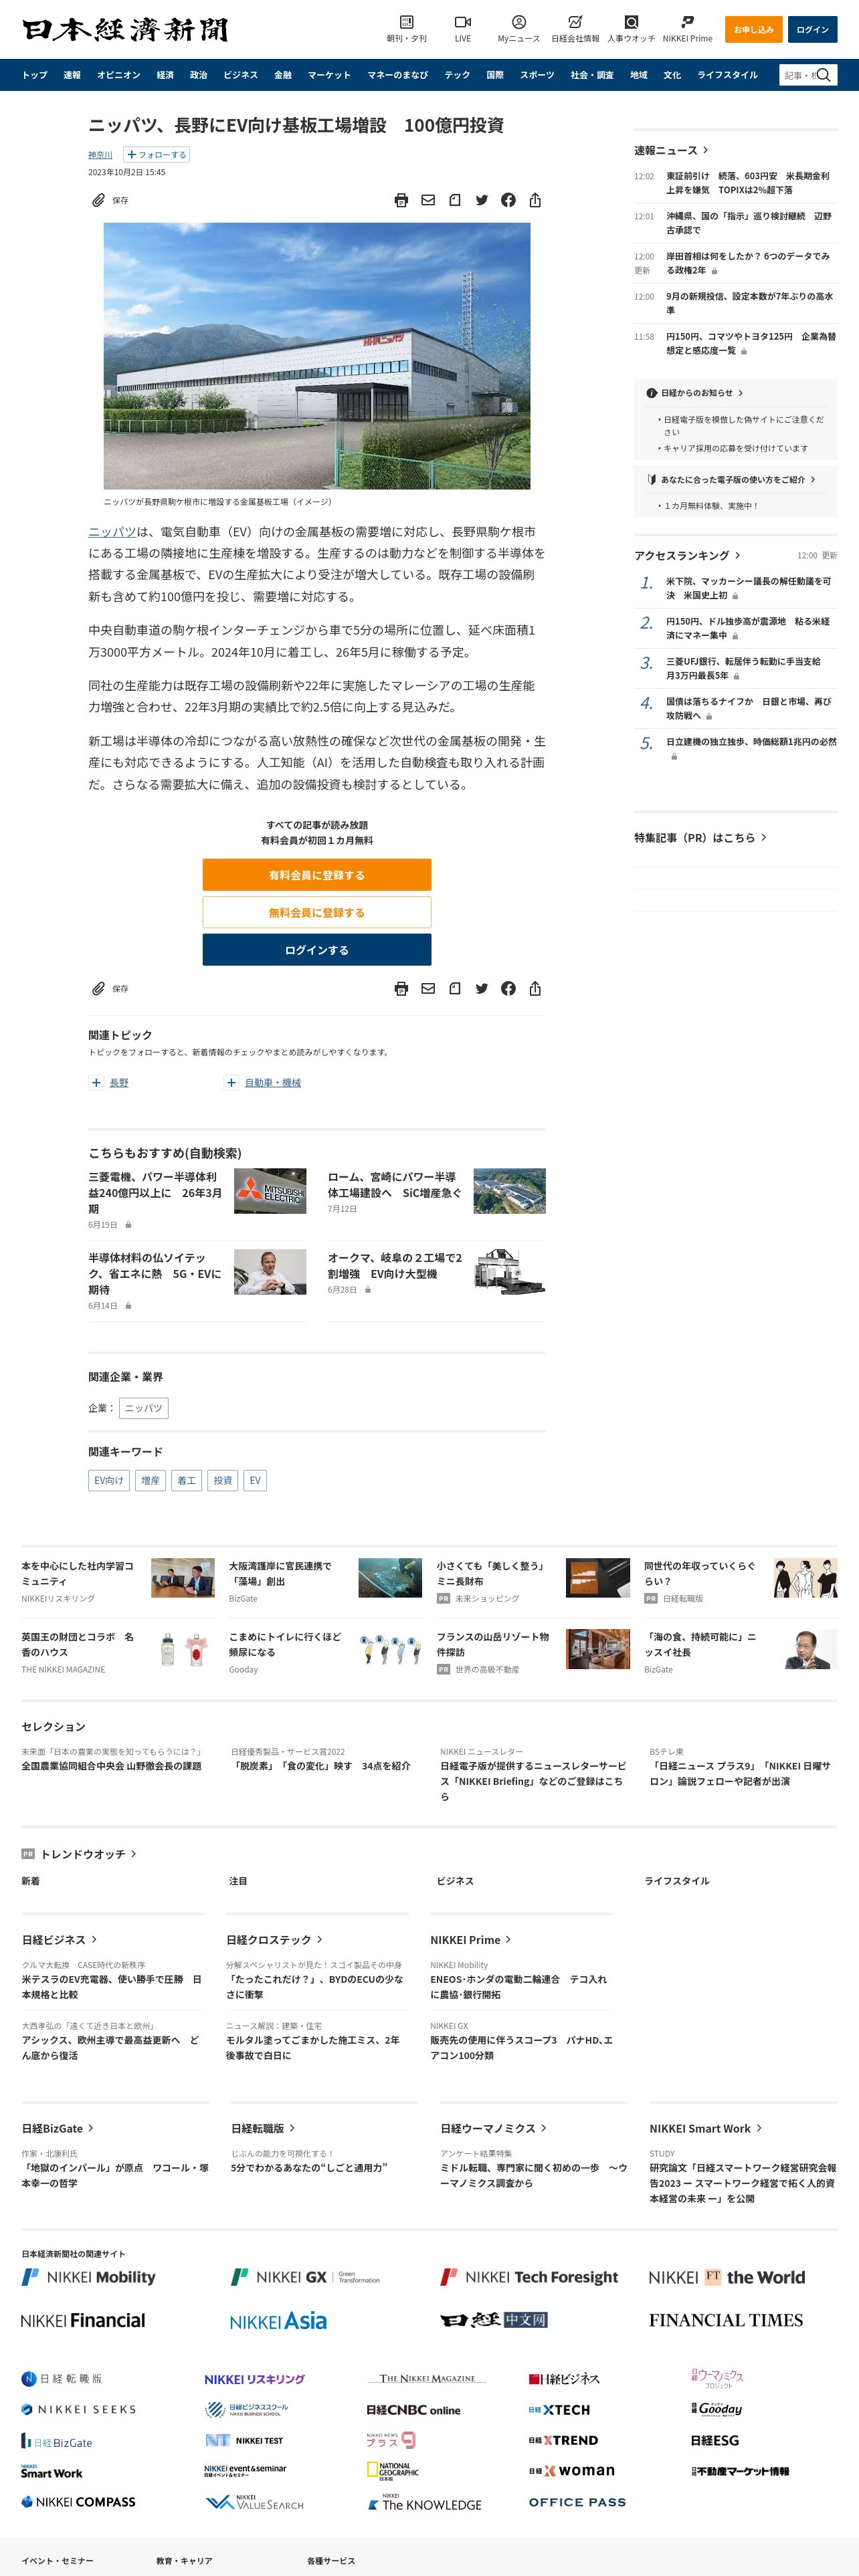Select the マーケット menu item
This screenshot has height=2576, width=859.
tap(329, 75)
